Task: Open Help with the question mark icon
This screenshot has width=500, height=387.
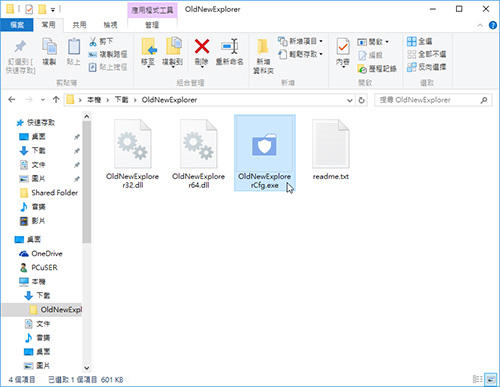Action: pos(493,25)
